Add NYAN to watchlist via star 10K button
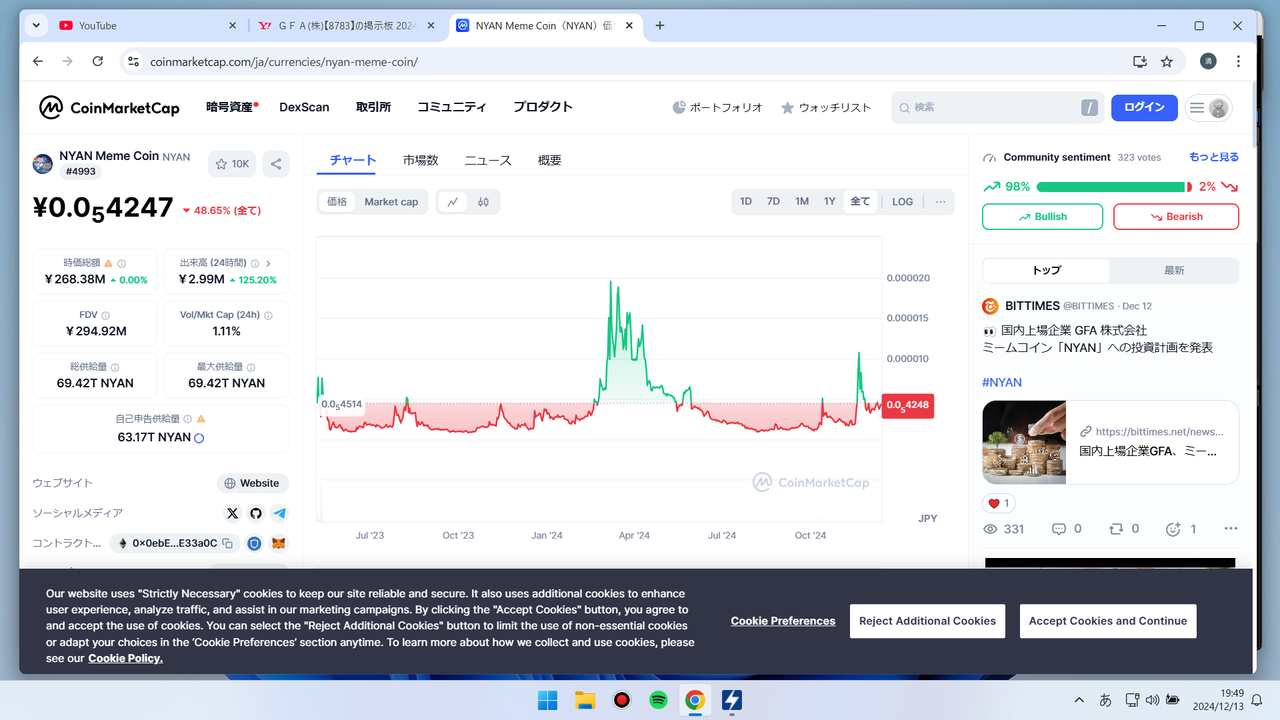Screen dimensions: 1280x720 232,164
